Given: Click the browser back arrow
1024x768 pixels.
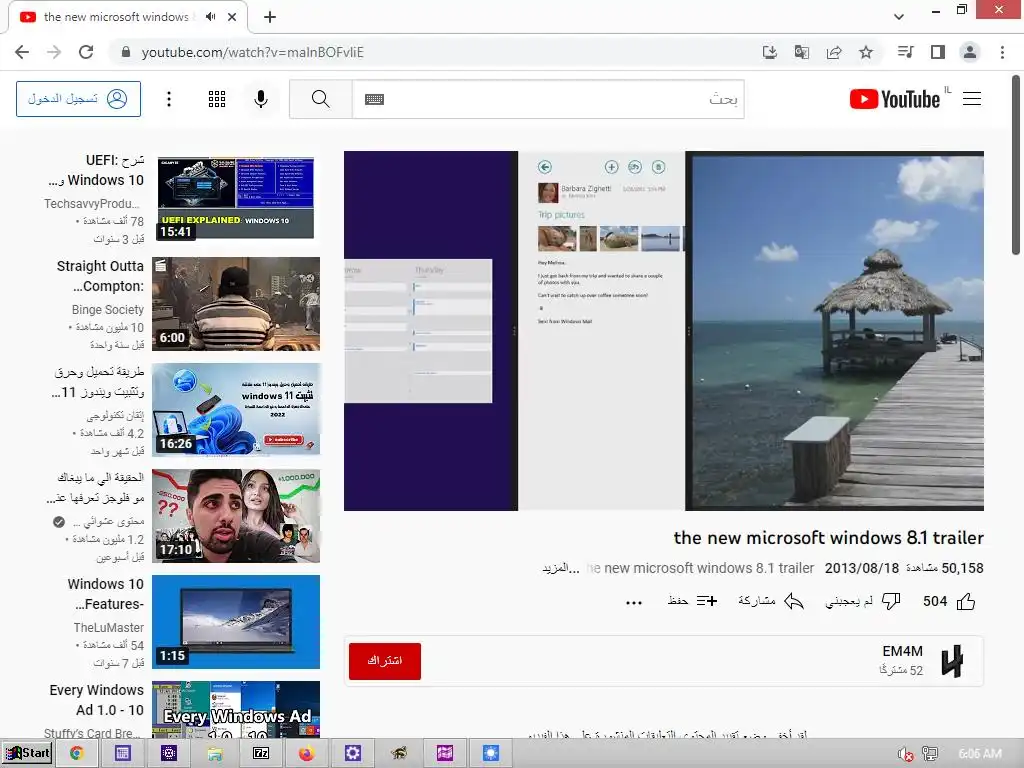Looking at the screenshot, I should tap(22, 52).
